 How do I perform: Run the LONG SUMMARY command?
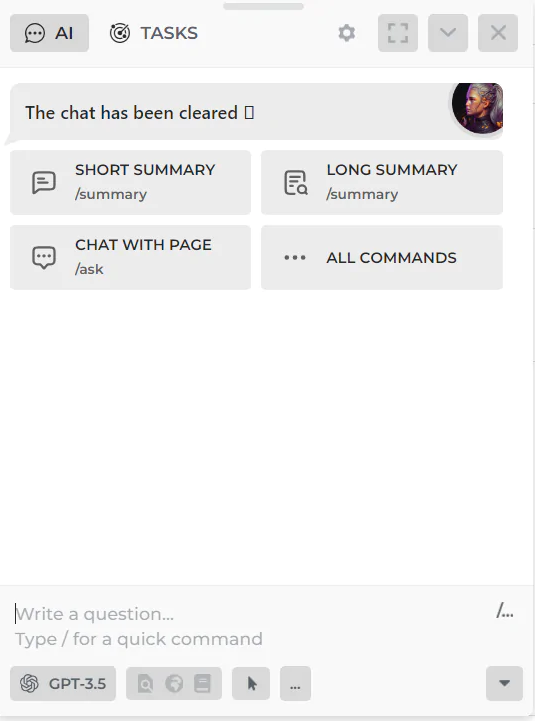(382, 182)
